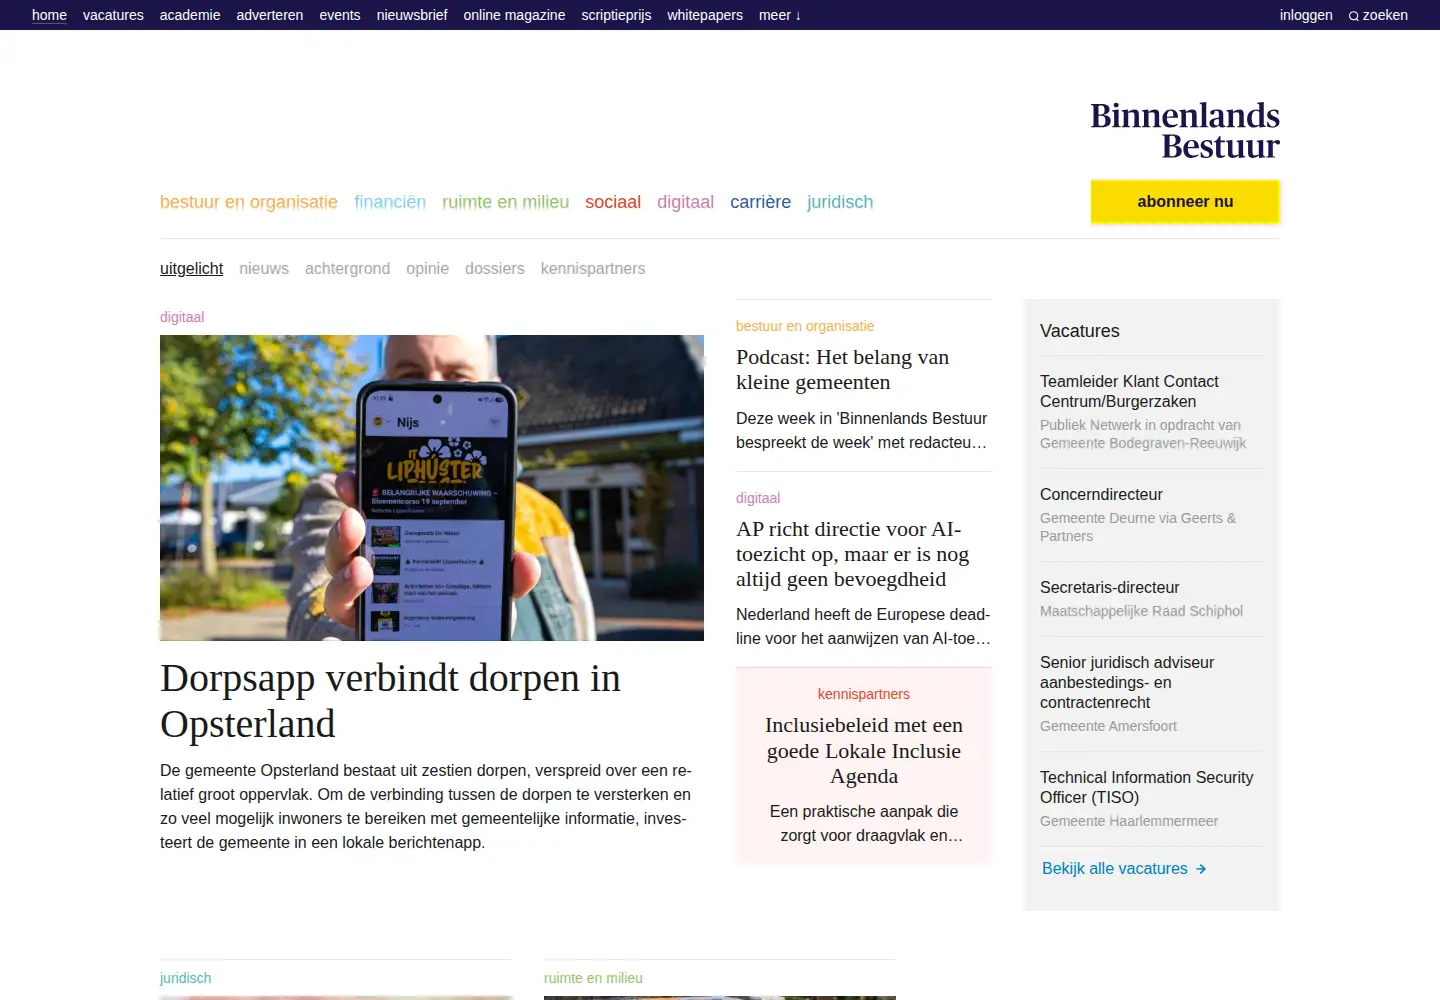1440x1000 pixels.
Task: Open Senior juridisch adviseur aanbestedings- en contractenrecht vacancy
Action: (1127, 682)
